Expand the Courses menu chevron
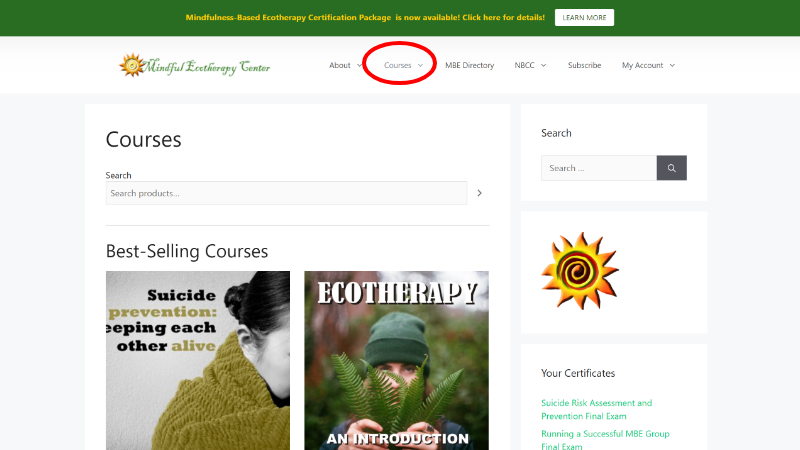This screenshot has width=800, height=450. point(420,65)
